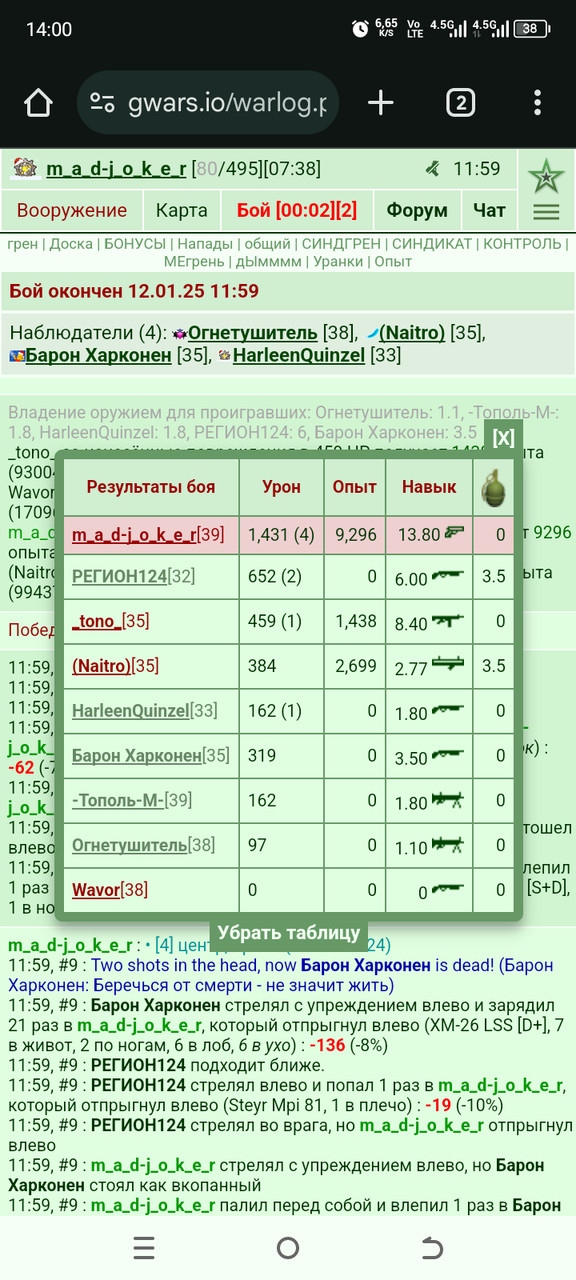
Task: Tap the gwars.io address bar
Action: click(x=208, y=102)
